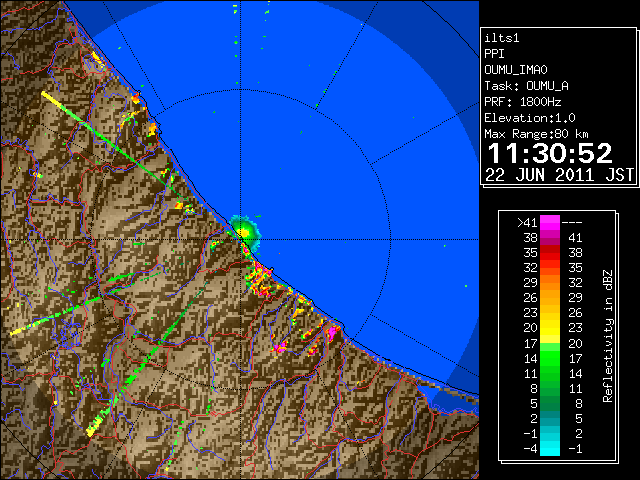The image size is (640, 480).
Task: Click the '>41' legend label
Action: tap(527, 222)
